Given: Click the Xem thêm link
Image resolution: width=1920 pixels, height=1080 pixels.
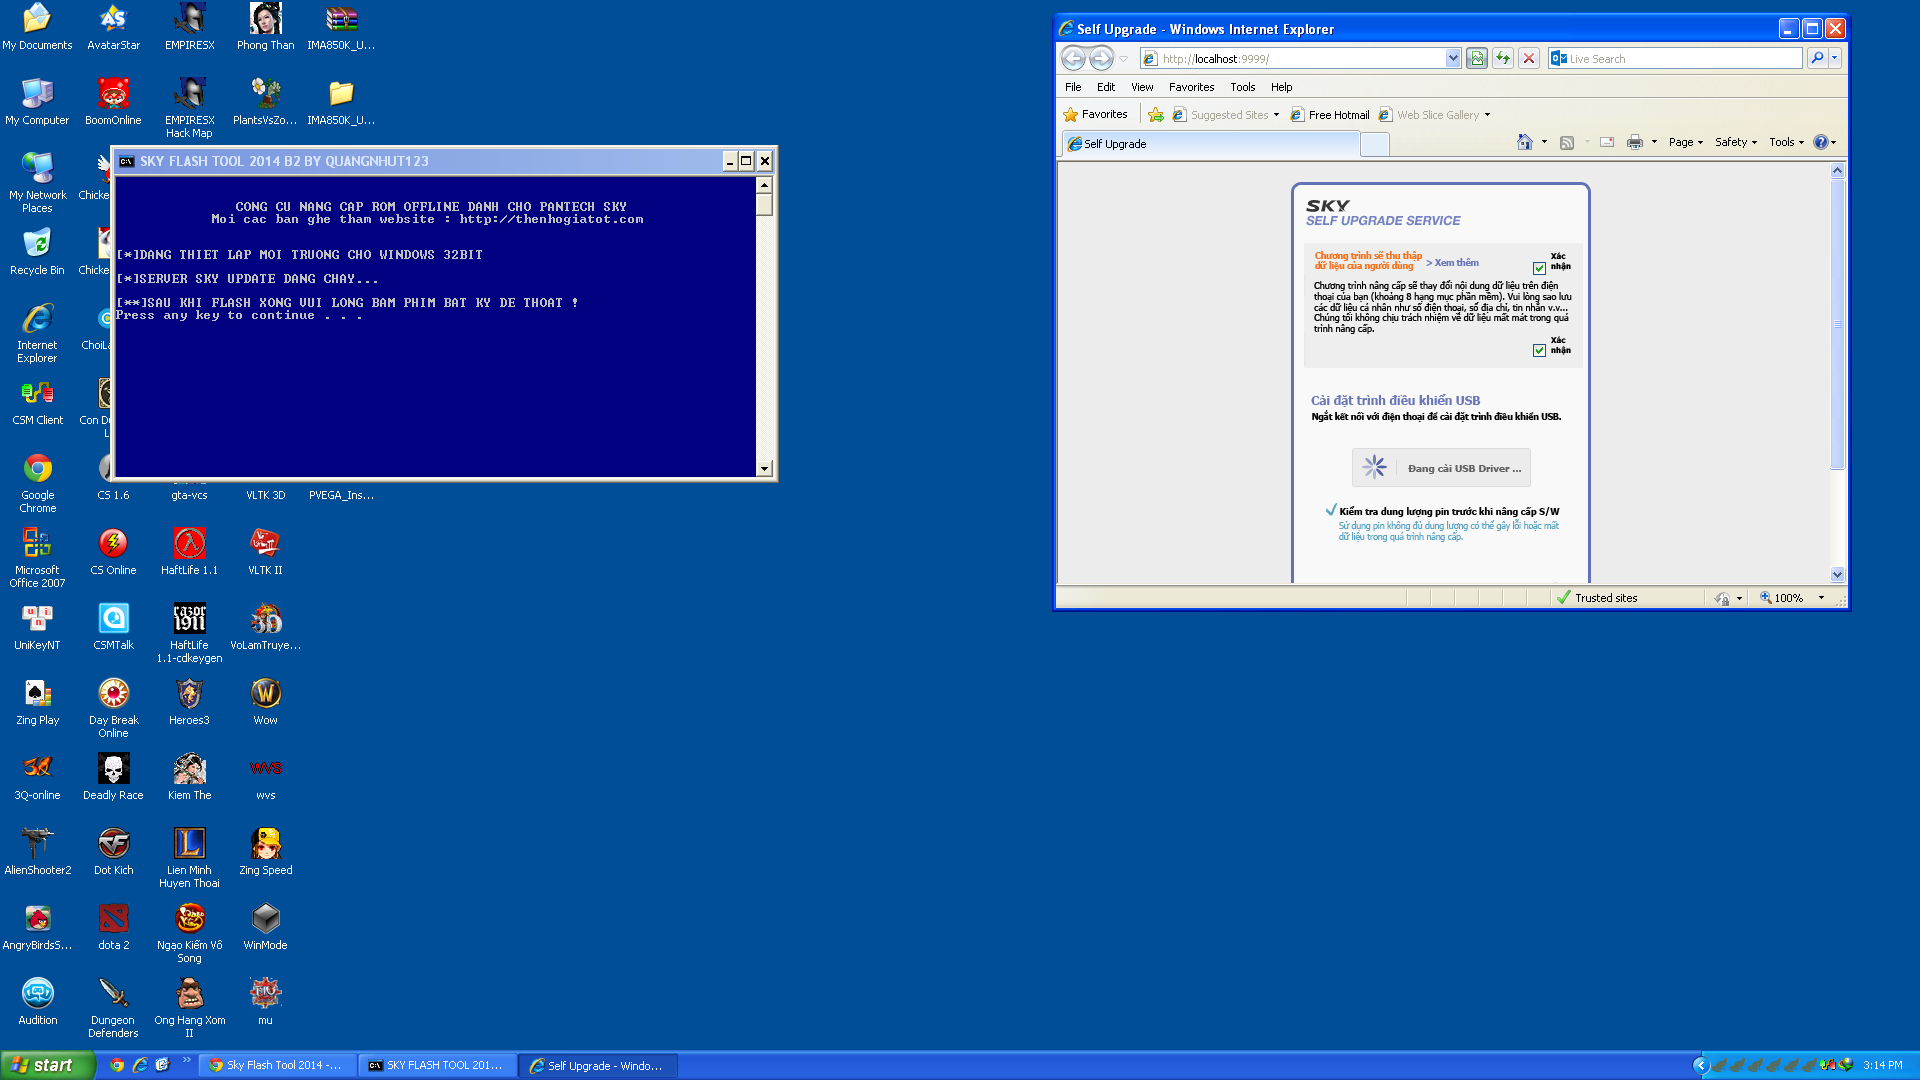Looking at the screenshot, I should point(1452,263).
